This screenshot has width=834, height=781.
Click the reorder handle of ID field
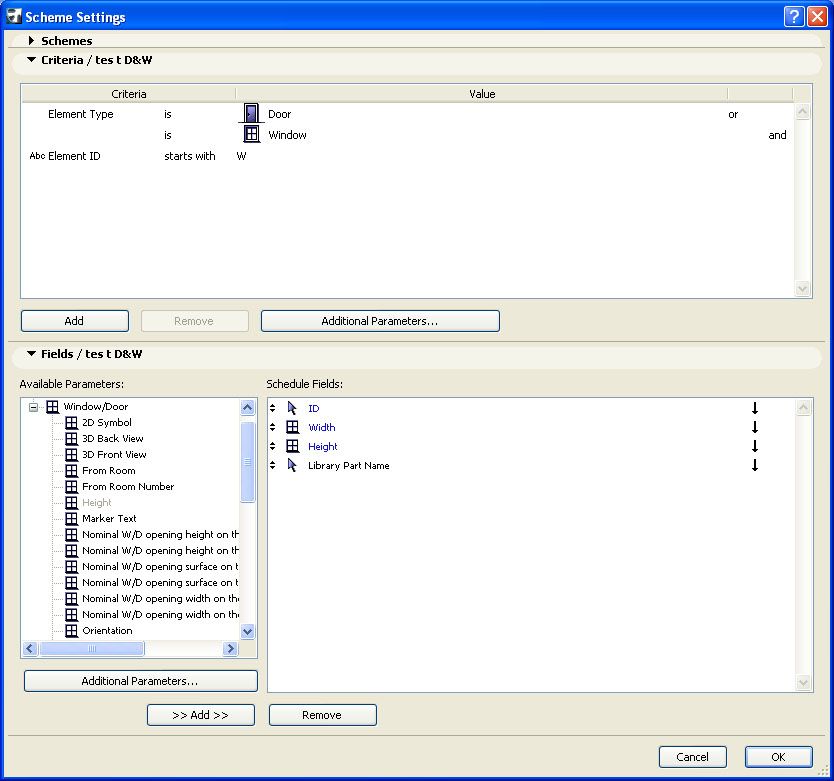click(272, 408)
